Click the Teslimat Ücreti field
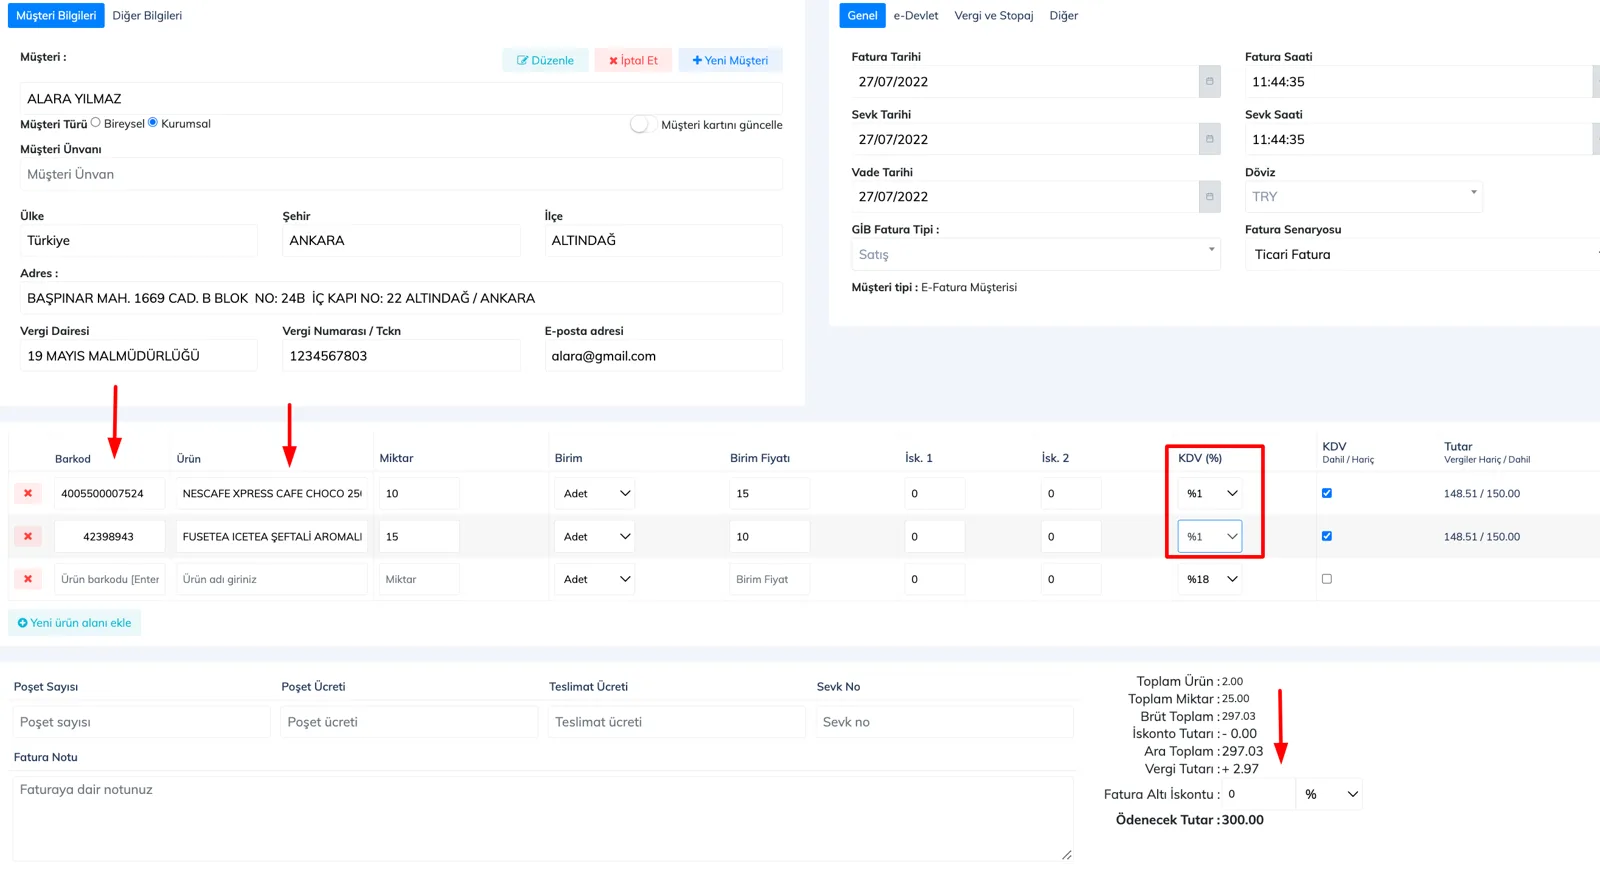The width and height of the screenshot is (1600, 873). coord(677,722)
